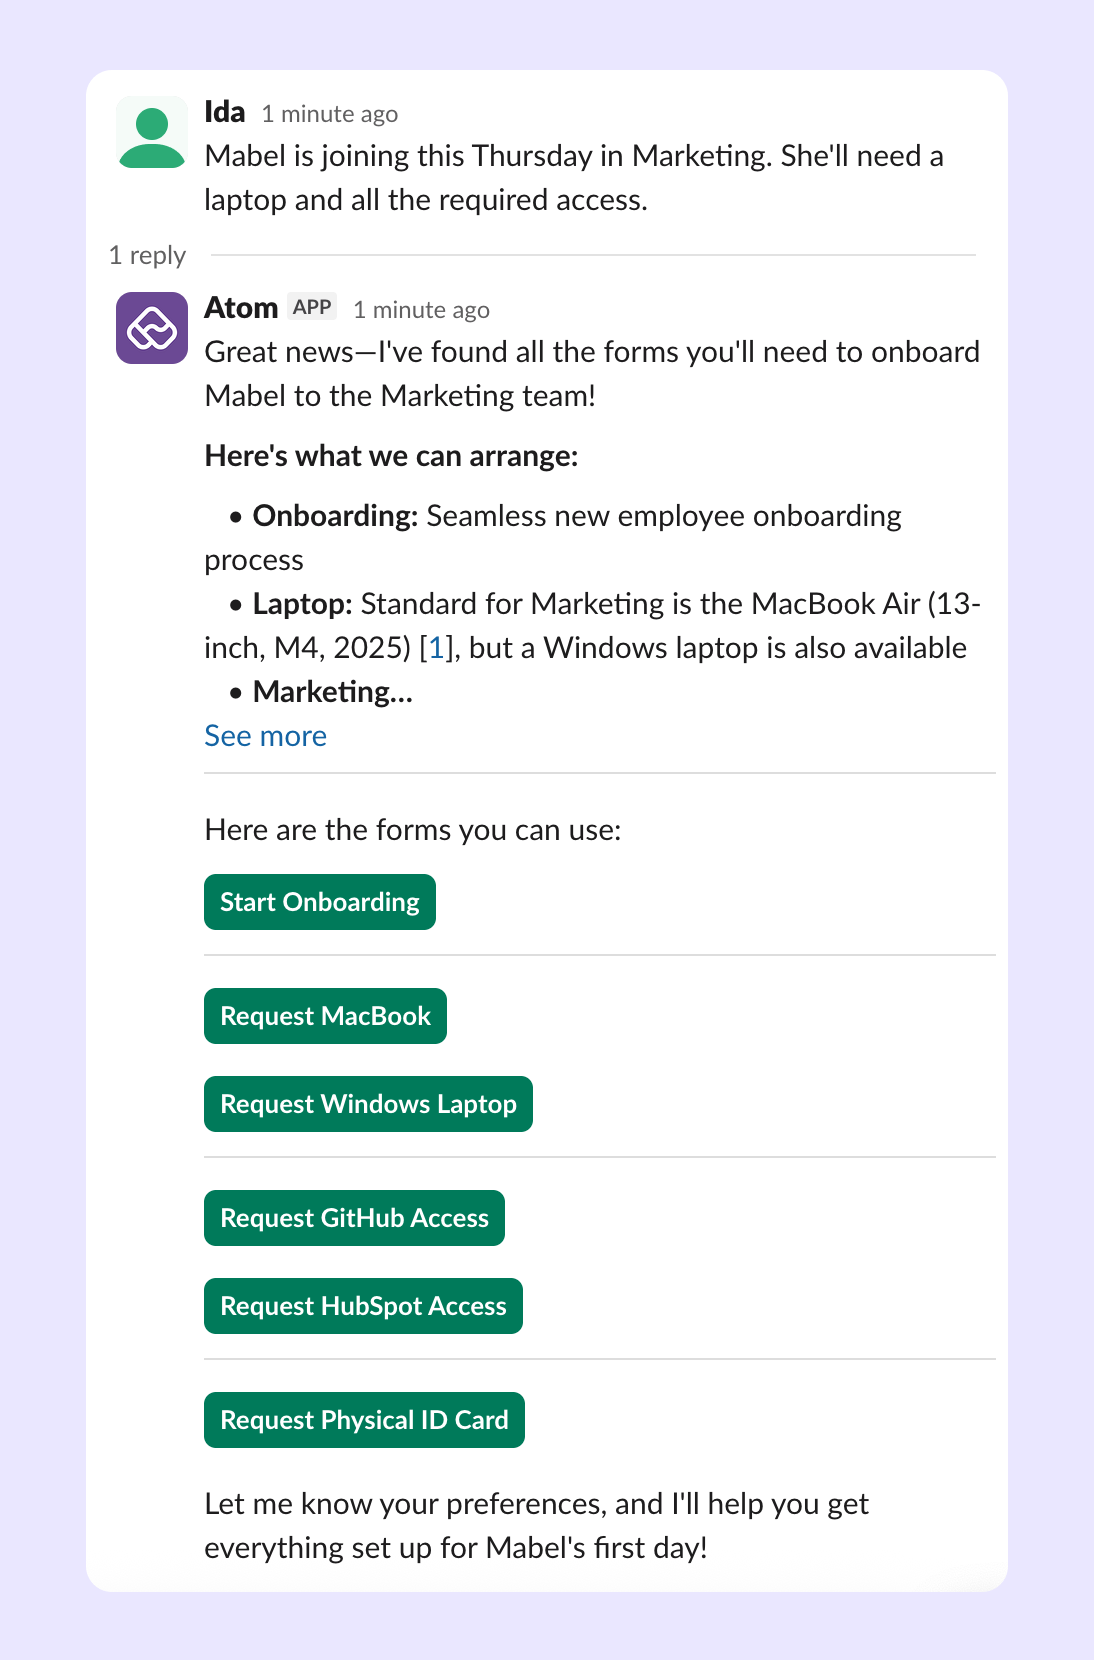Click Request GitHub Access
The image size is (1094, 1660).
coord(354,1217)
